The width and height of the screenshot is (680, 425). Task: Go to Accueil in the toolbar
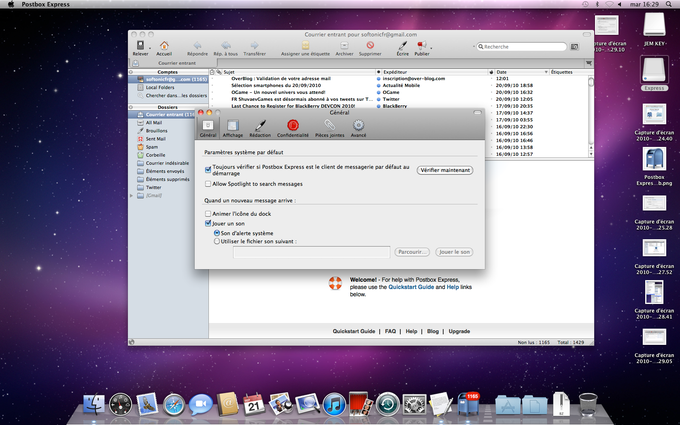(164, 46)
